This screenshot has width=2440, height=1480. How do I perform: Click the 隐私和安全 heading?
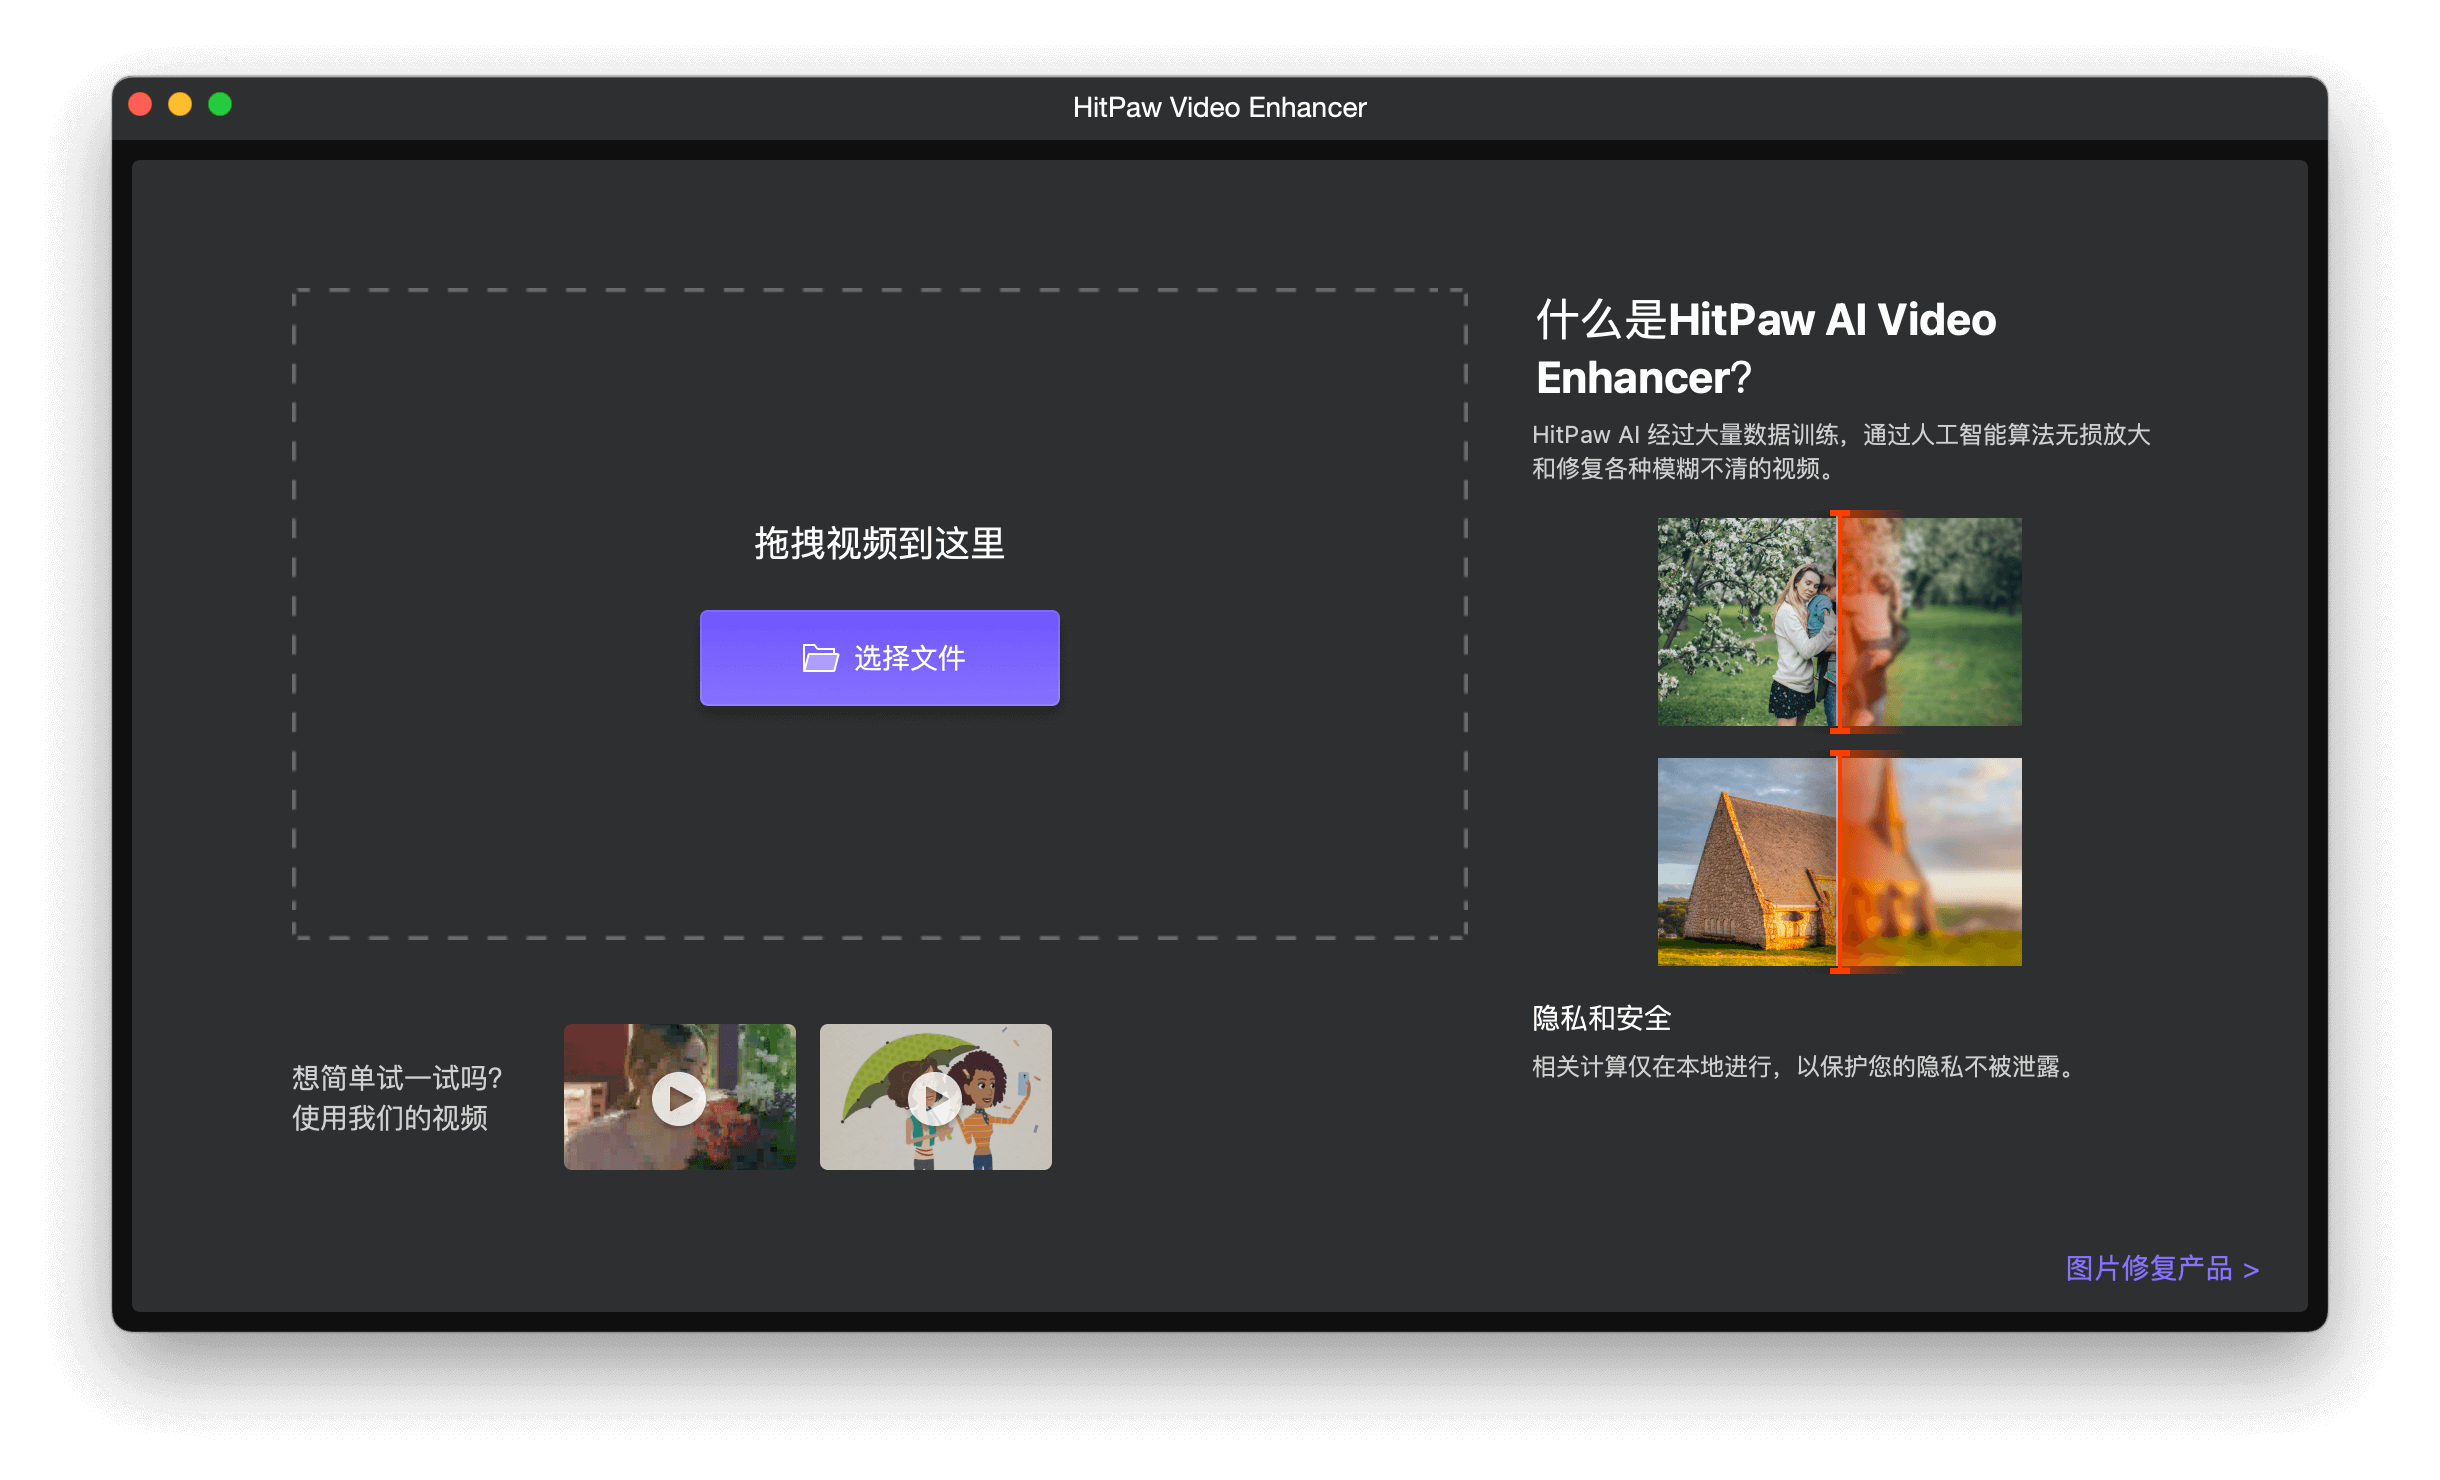click(1601, 1018)
